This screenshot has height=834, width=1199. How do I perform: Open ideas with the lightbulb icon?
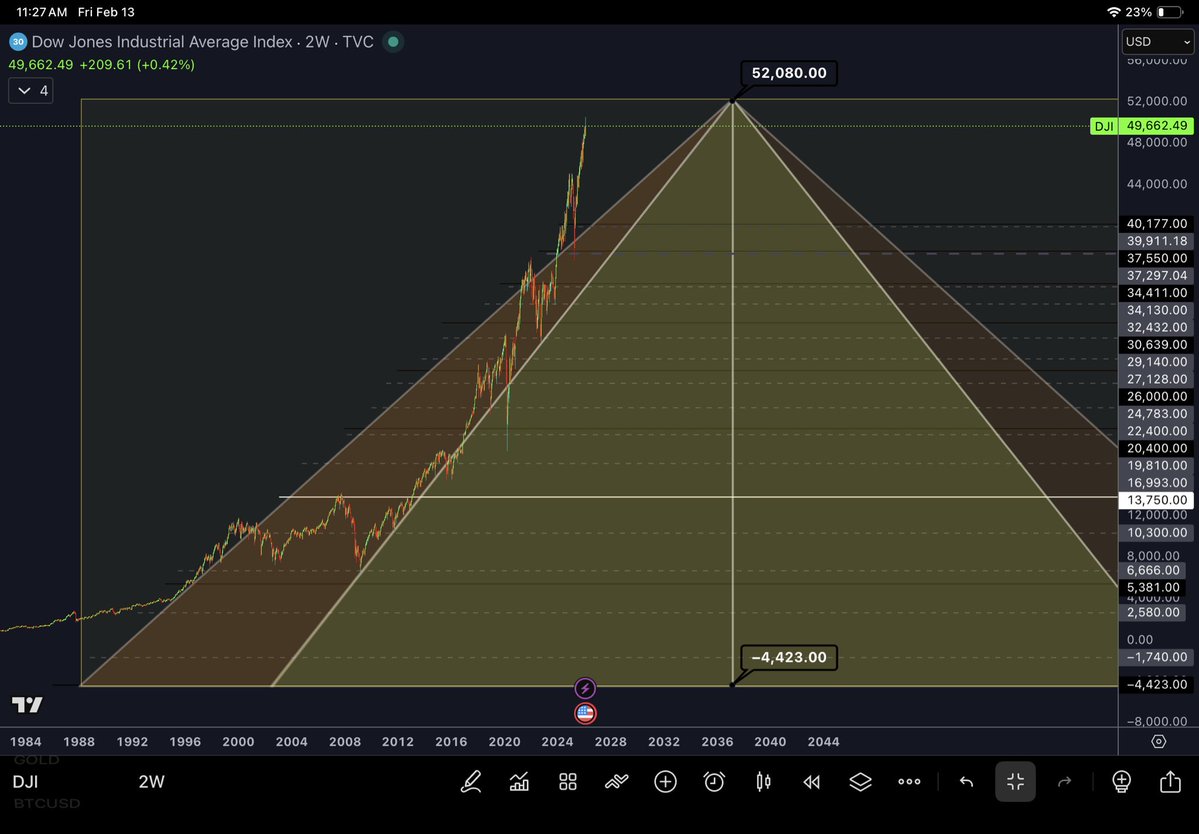(1121, 782)
